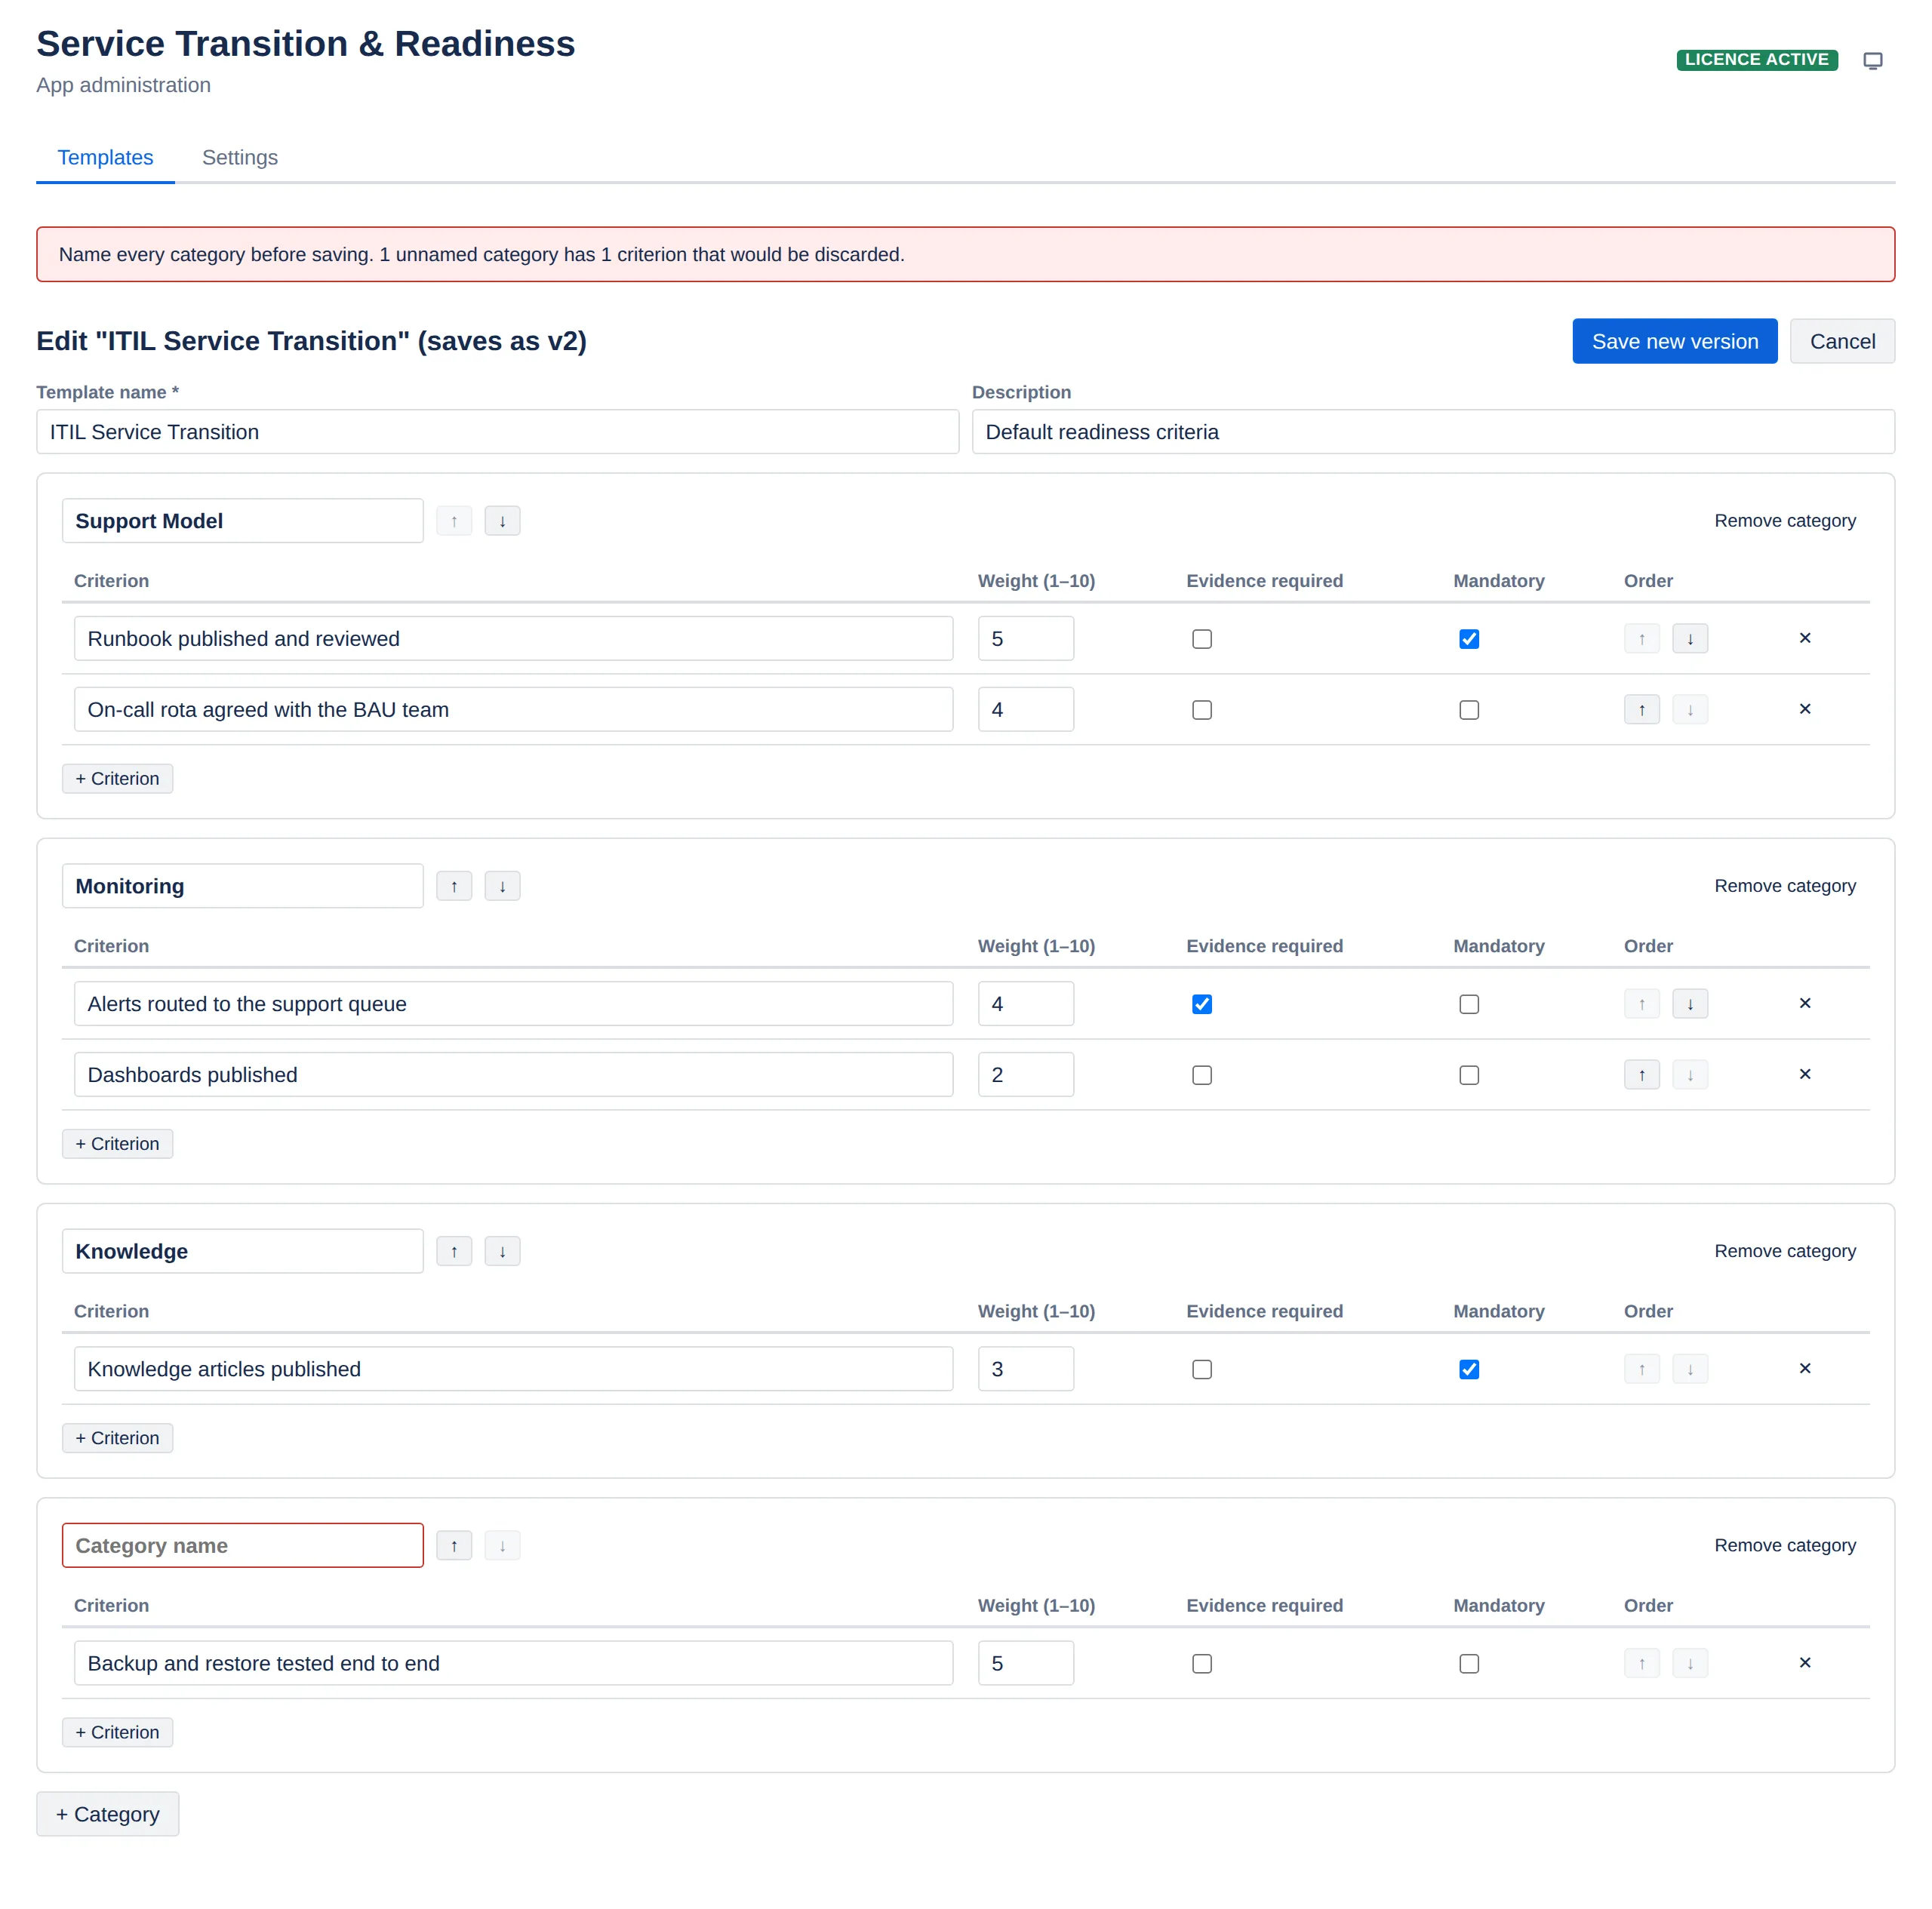Delete Backup and restore criterion
Image resolution: width=1932 pixels, height=1909 pixels.
point(1805,1662)
